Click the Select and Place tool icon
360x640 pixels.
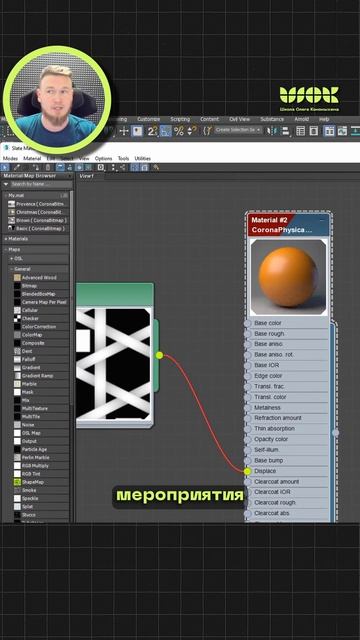tap(137, 131)
